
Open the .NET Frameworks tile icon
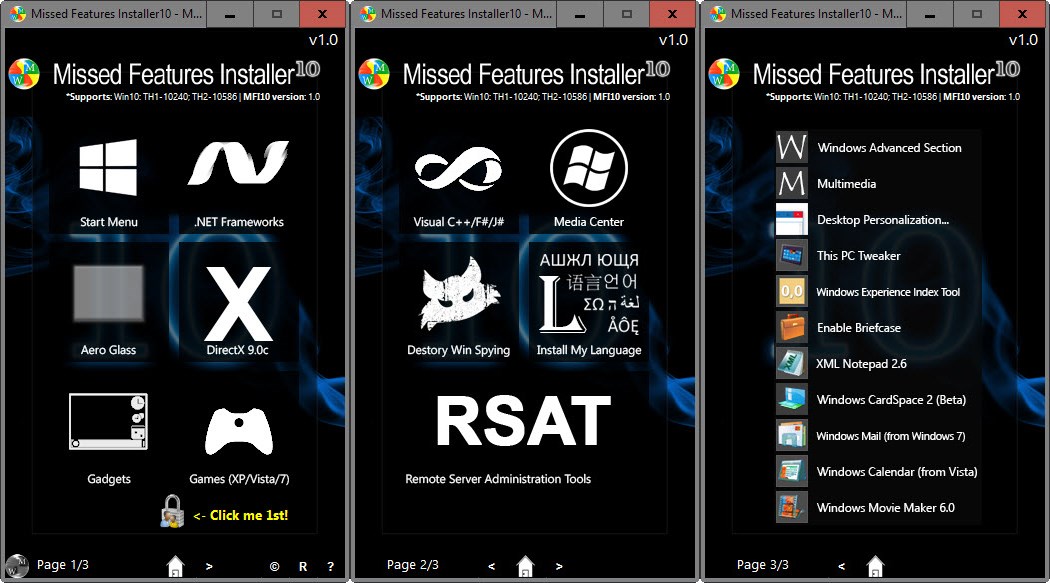238,163
